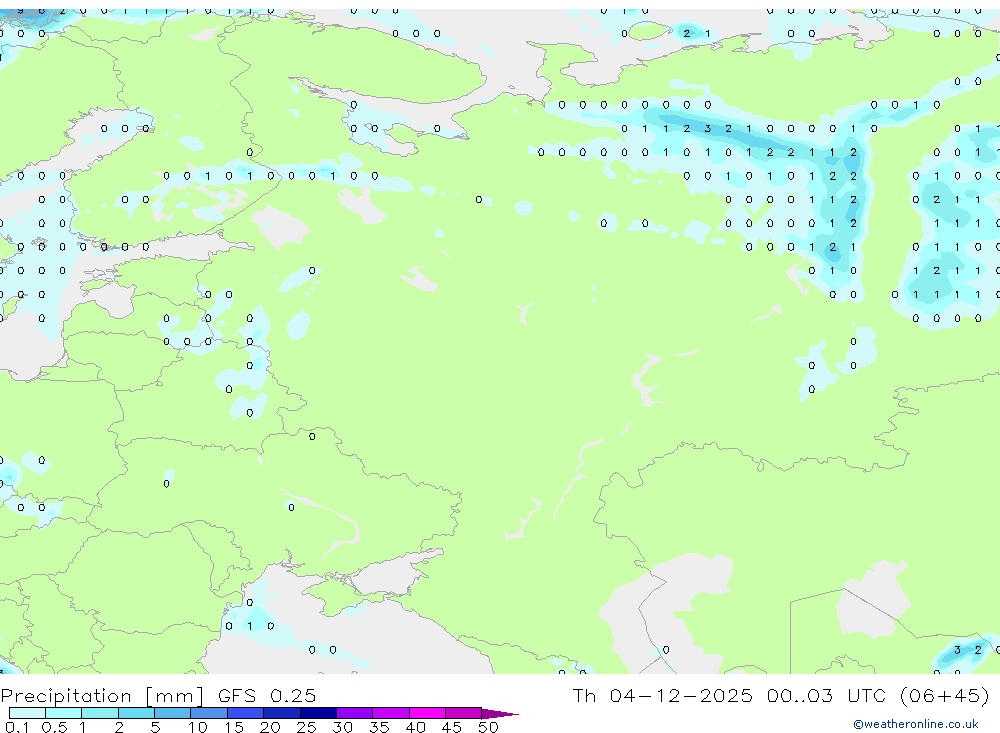Click the 25–30 mm navy legend swatch
Screen dimensions: 1000x733
[318, 713]
